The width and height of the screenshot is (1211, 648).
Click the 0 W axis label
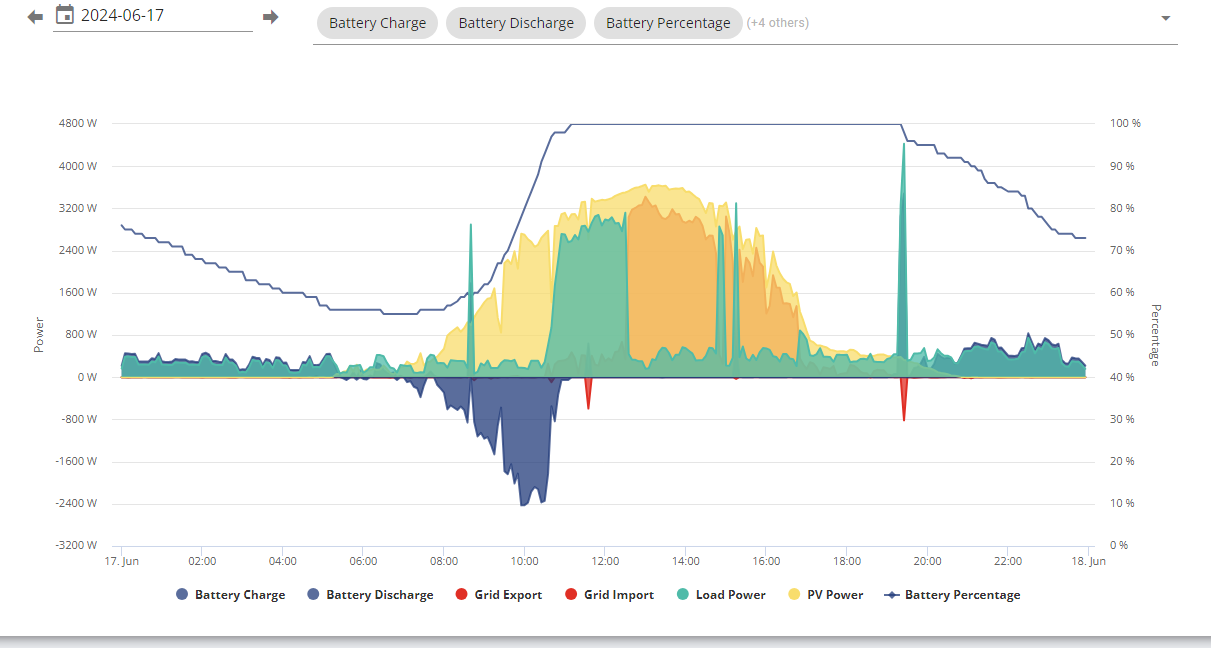click(86, 377)
